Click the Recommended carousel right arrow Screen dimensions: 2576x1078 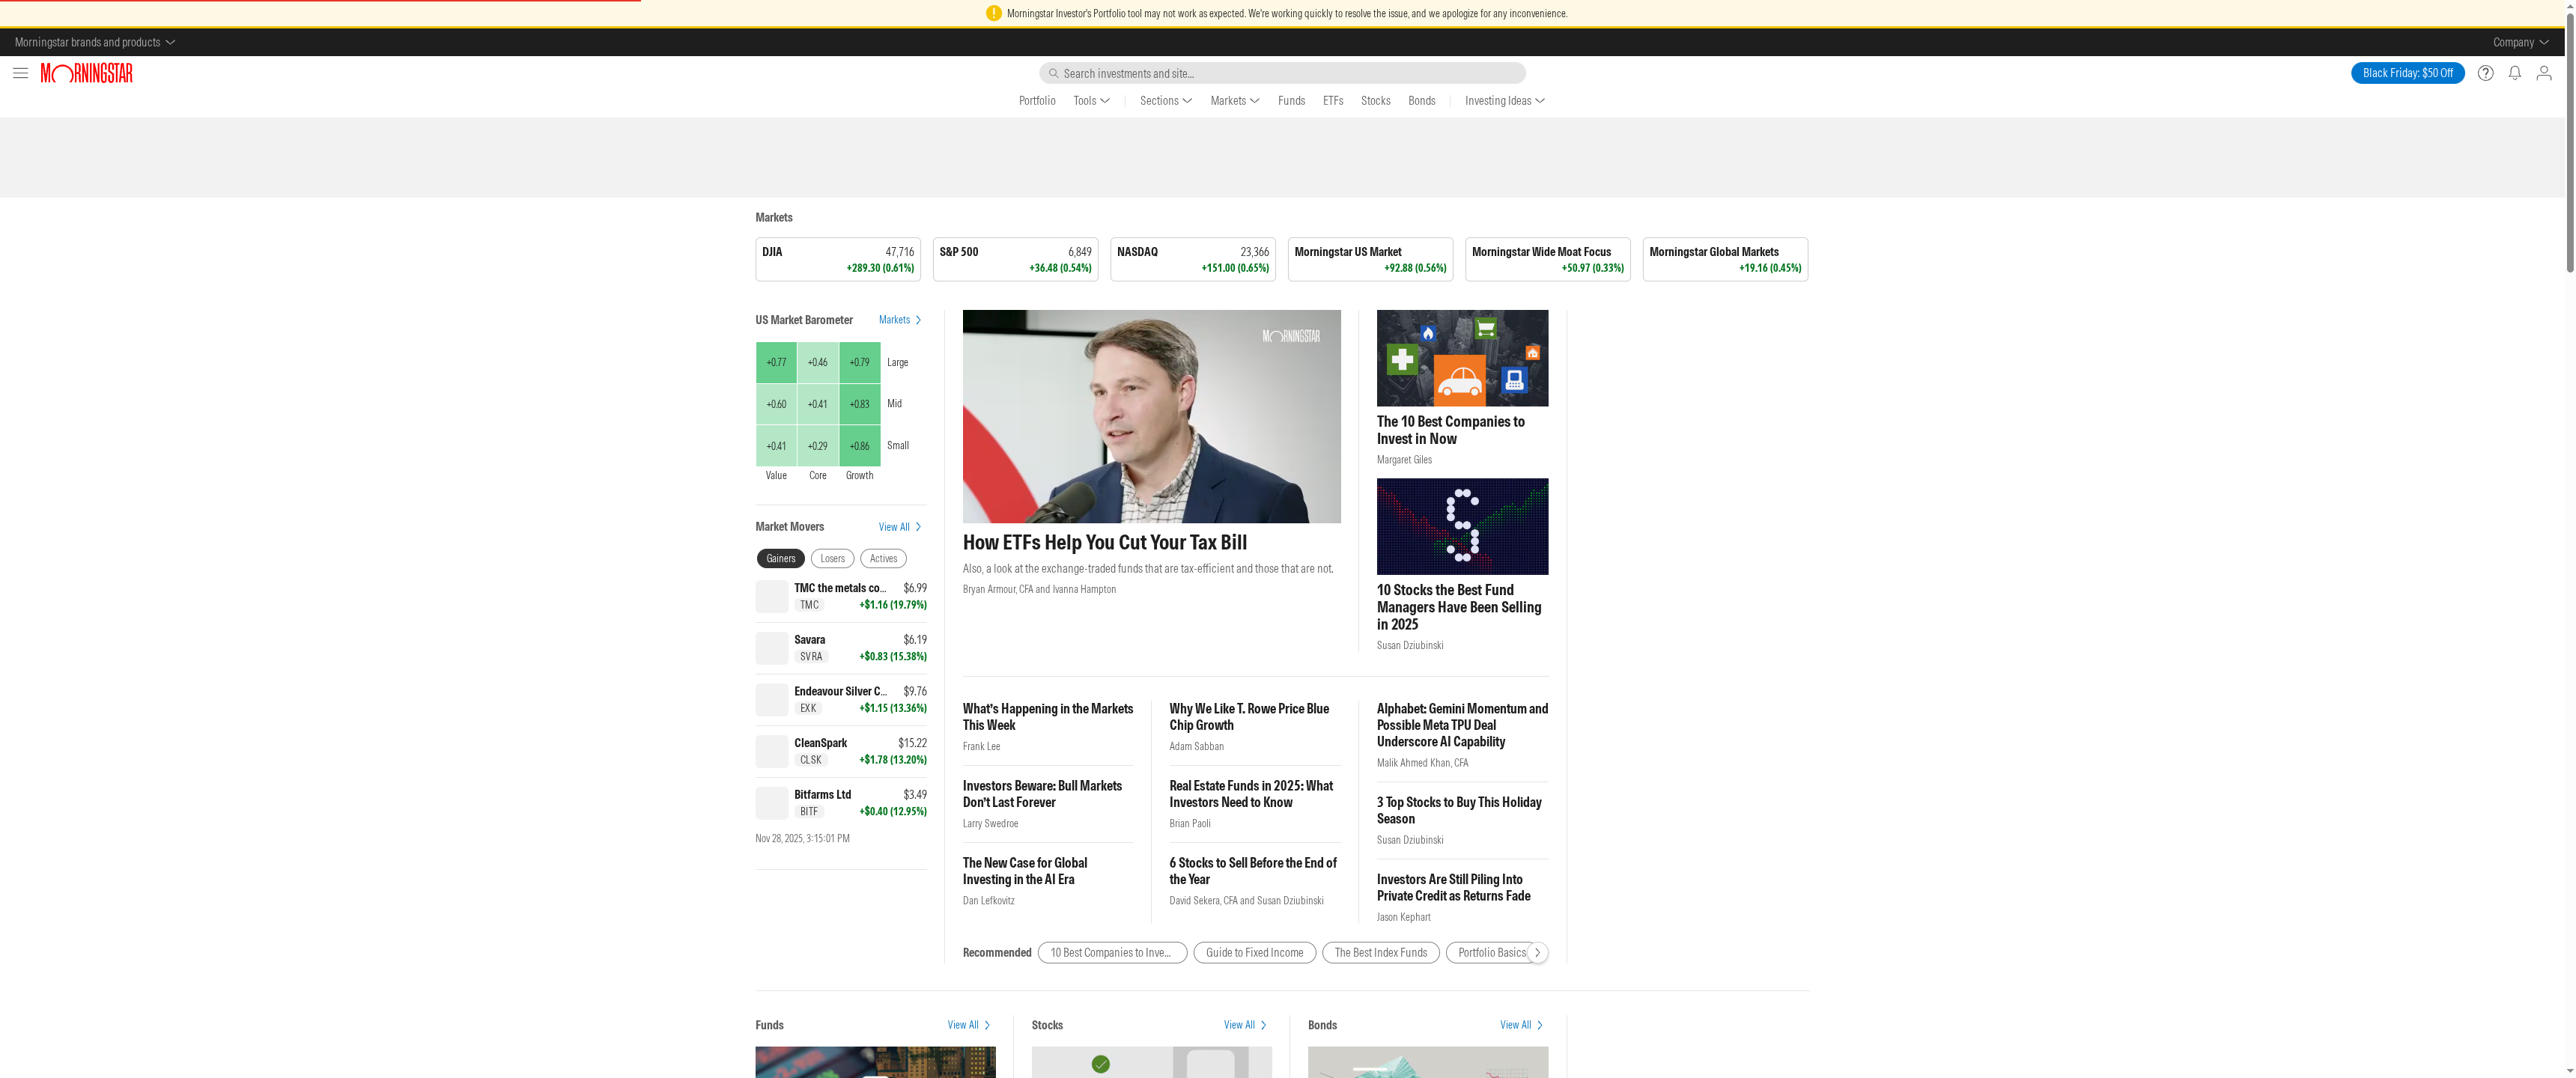coord(1538,952)
